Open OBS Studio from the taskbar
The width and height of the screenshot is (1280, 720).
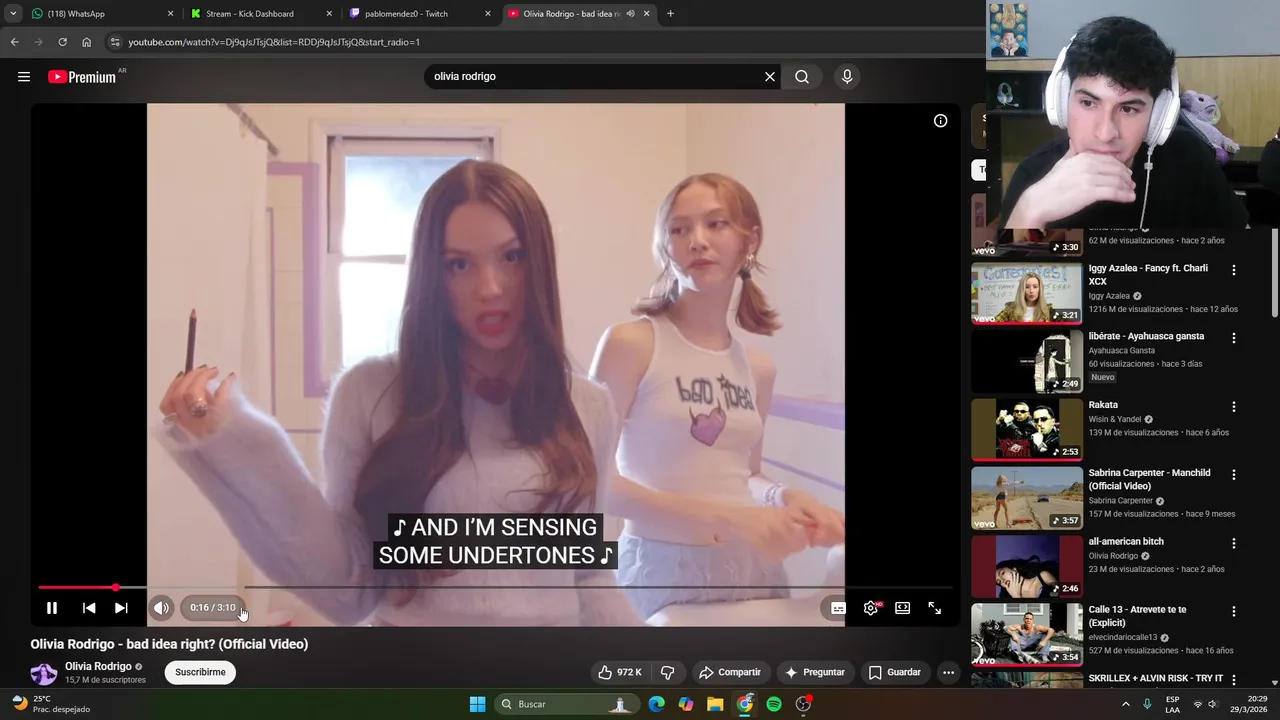(803, 704)
